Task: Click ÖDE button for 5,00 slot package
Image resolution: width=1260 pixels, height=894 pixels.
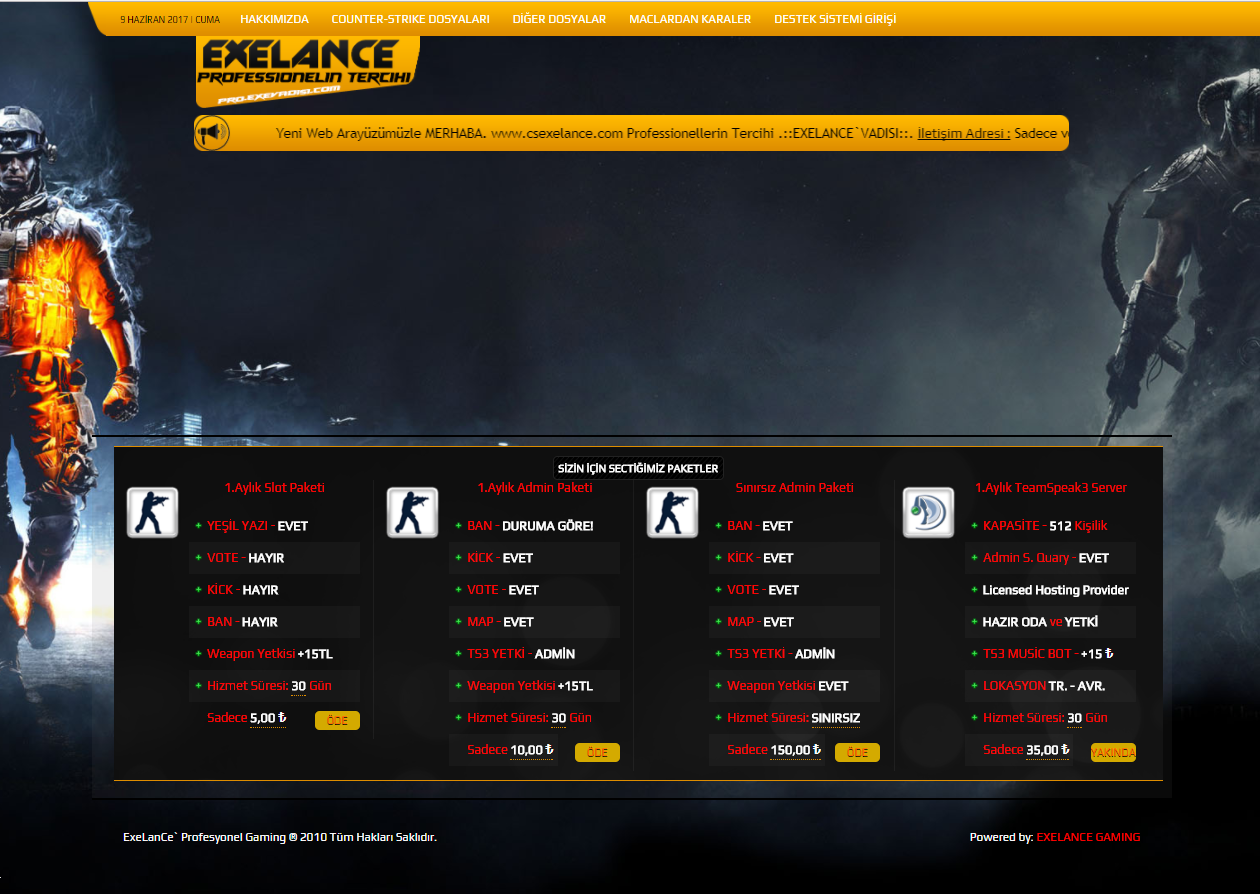Action: pos(337,720)
